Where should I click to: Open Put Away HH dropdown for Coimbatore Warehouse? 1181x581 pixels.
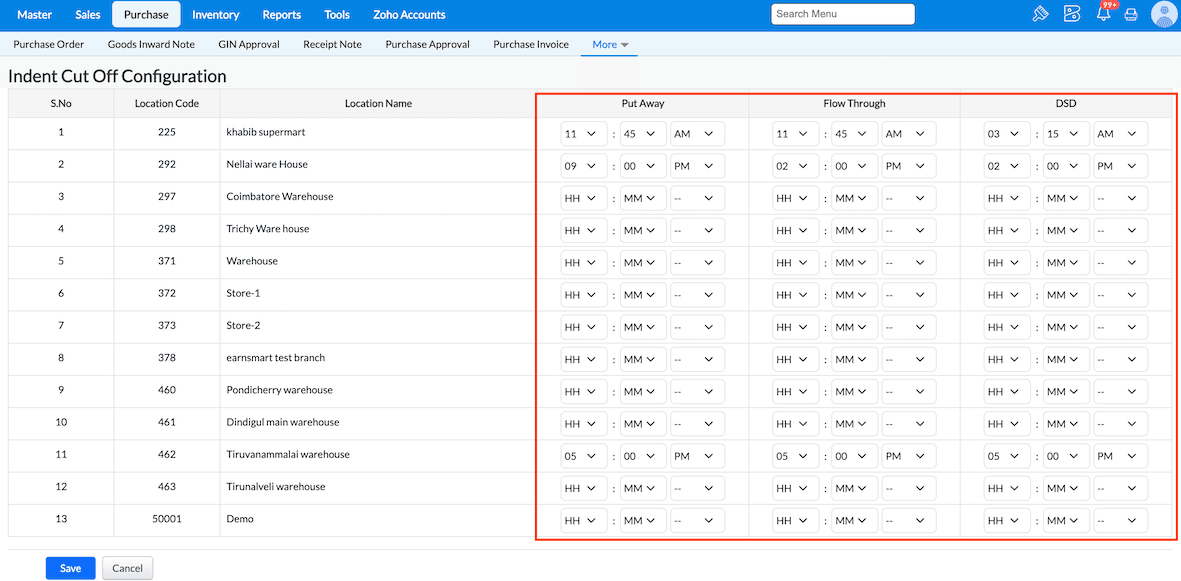pyautogui.click(x=584, y=199)
